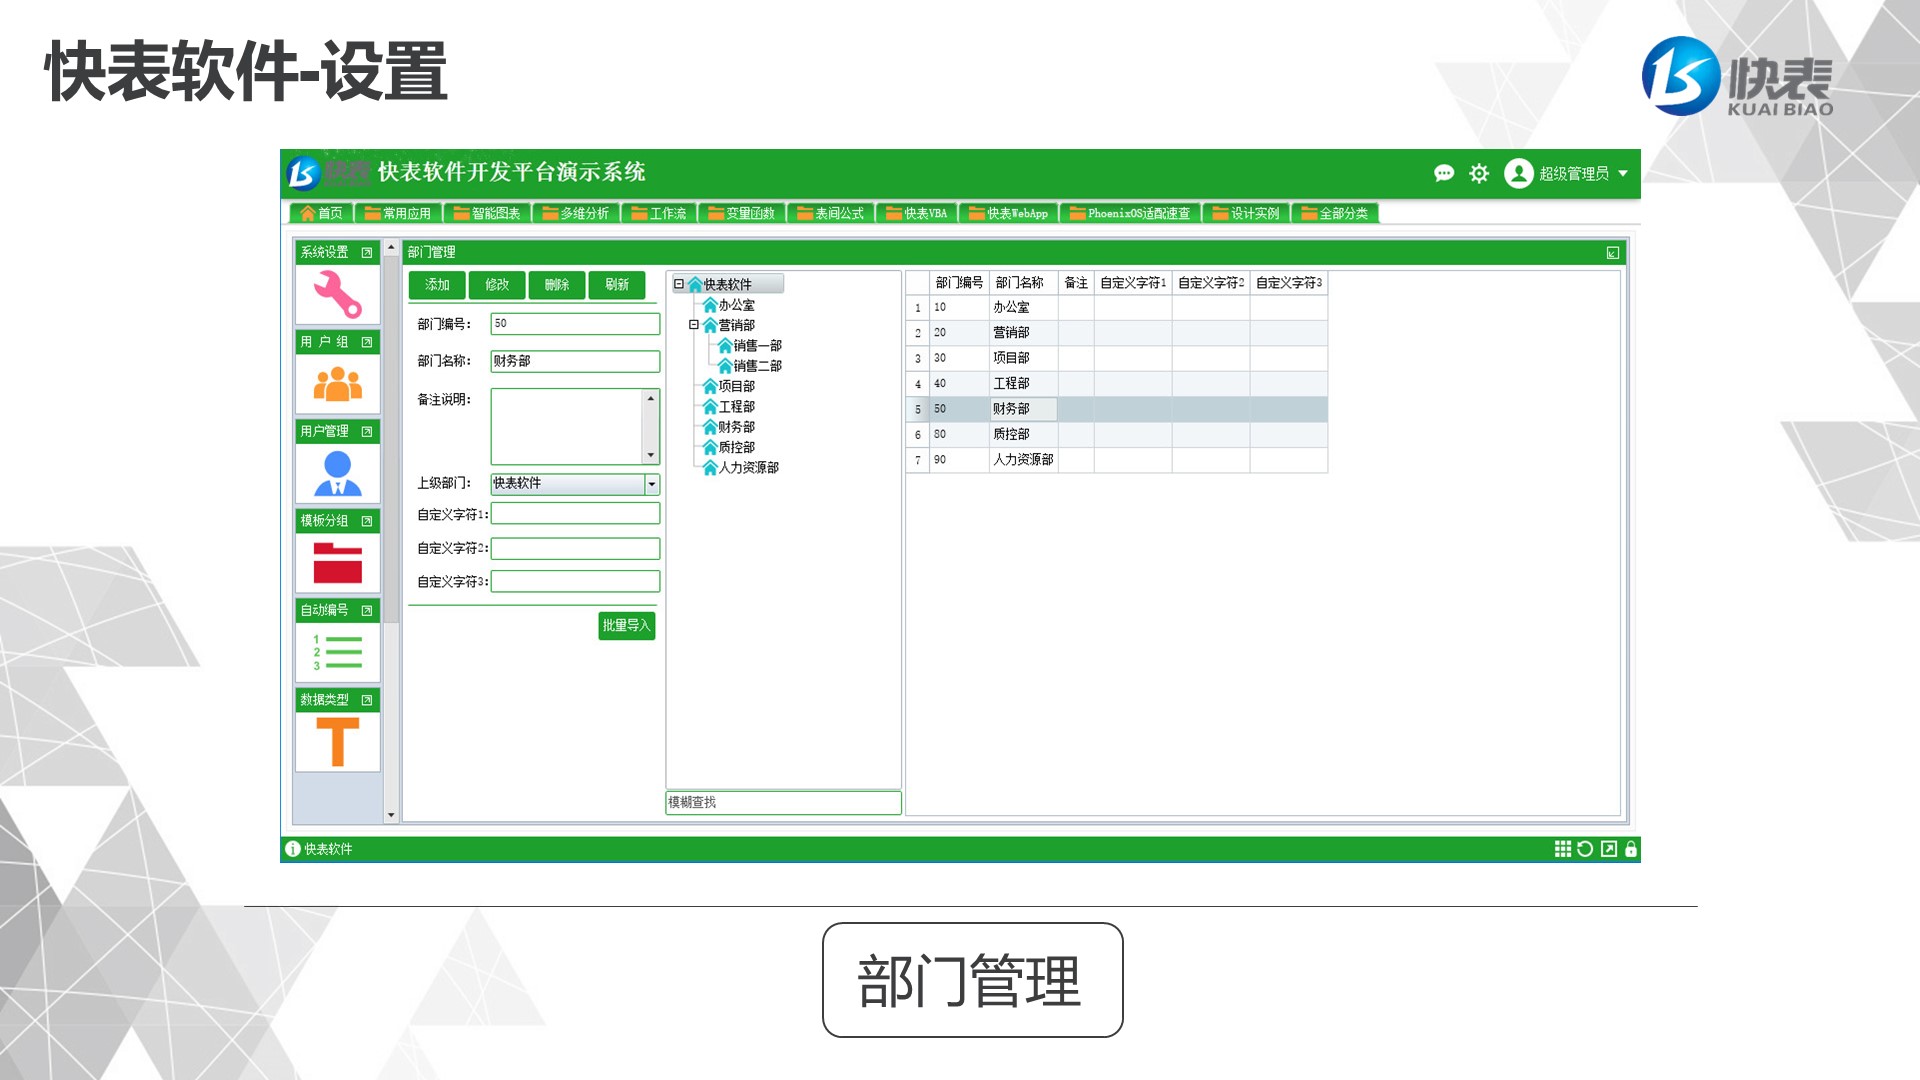Open the 智能图表 tab
Screen dimensions: 1920x1080
point(486,213)
